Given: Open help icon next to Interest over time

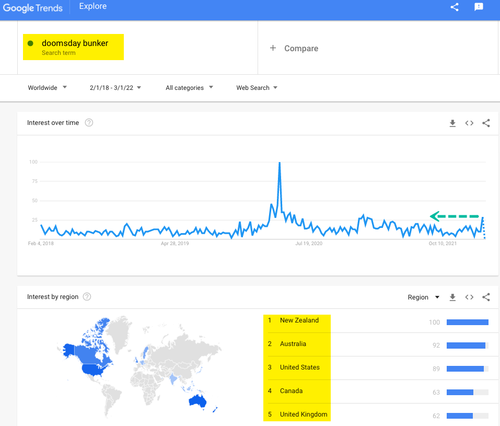Looking at the screenshot, I should pos(89,123).
